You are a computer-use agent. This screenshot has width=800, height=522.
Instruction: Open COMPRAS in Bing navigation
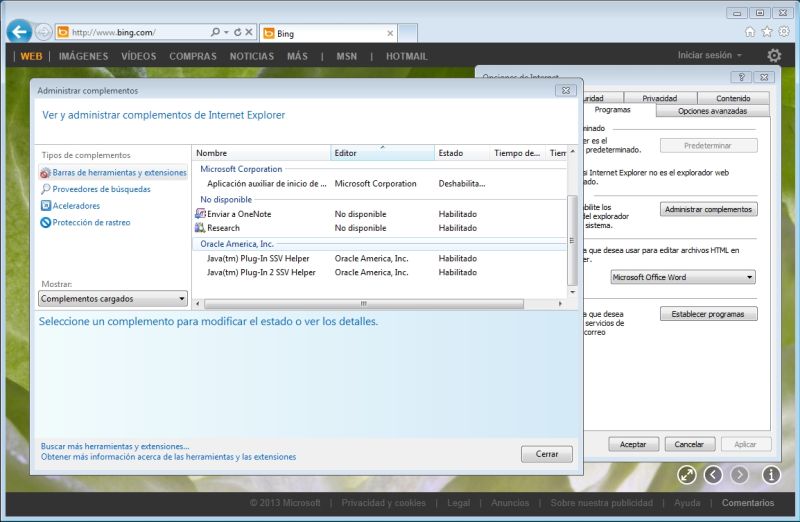point(193,56)
